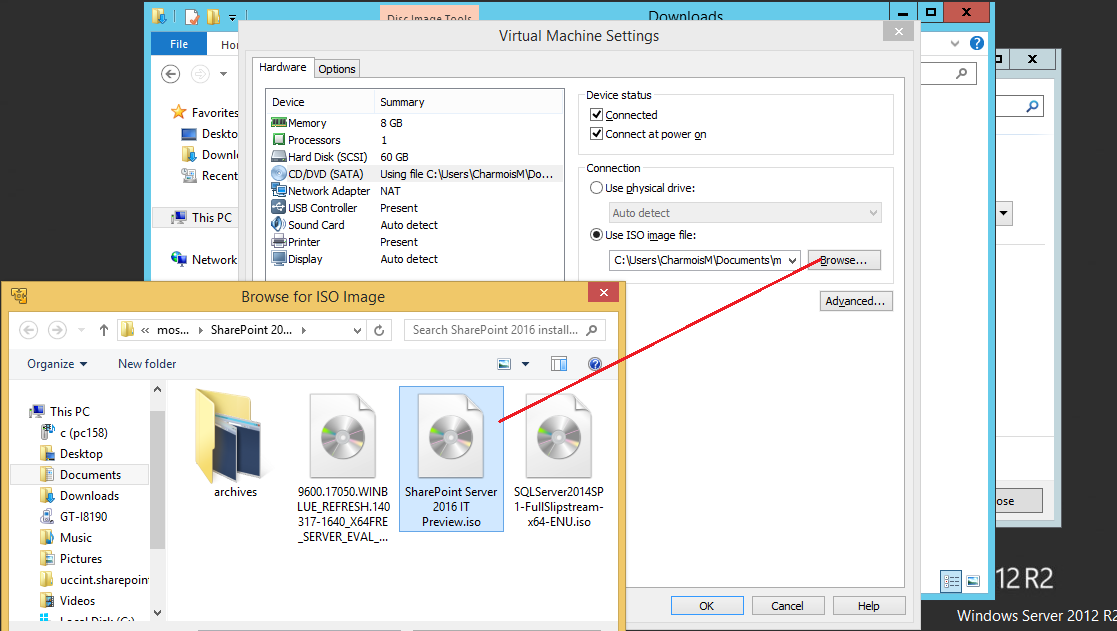Click the Advanced... button
Viewport: 1117px width, 631px height.
(856, 301)
